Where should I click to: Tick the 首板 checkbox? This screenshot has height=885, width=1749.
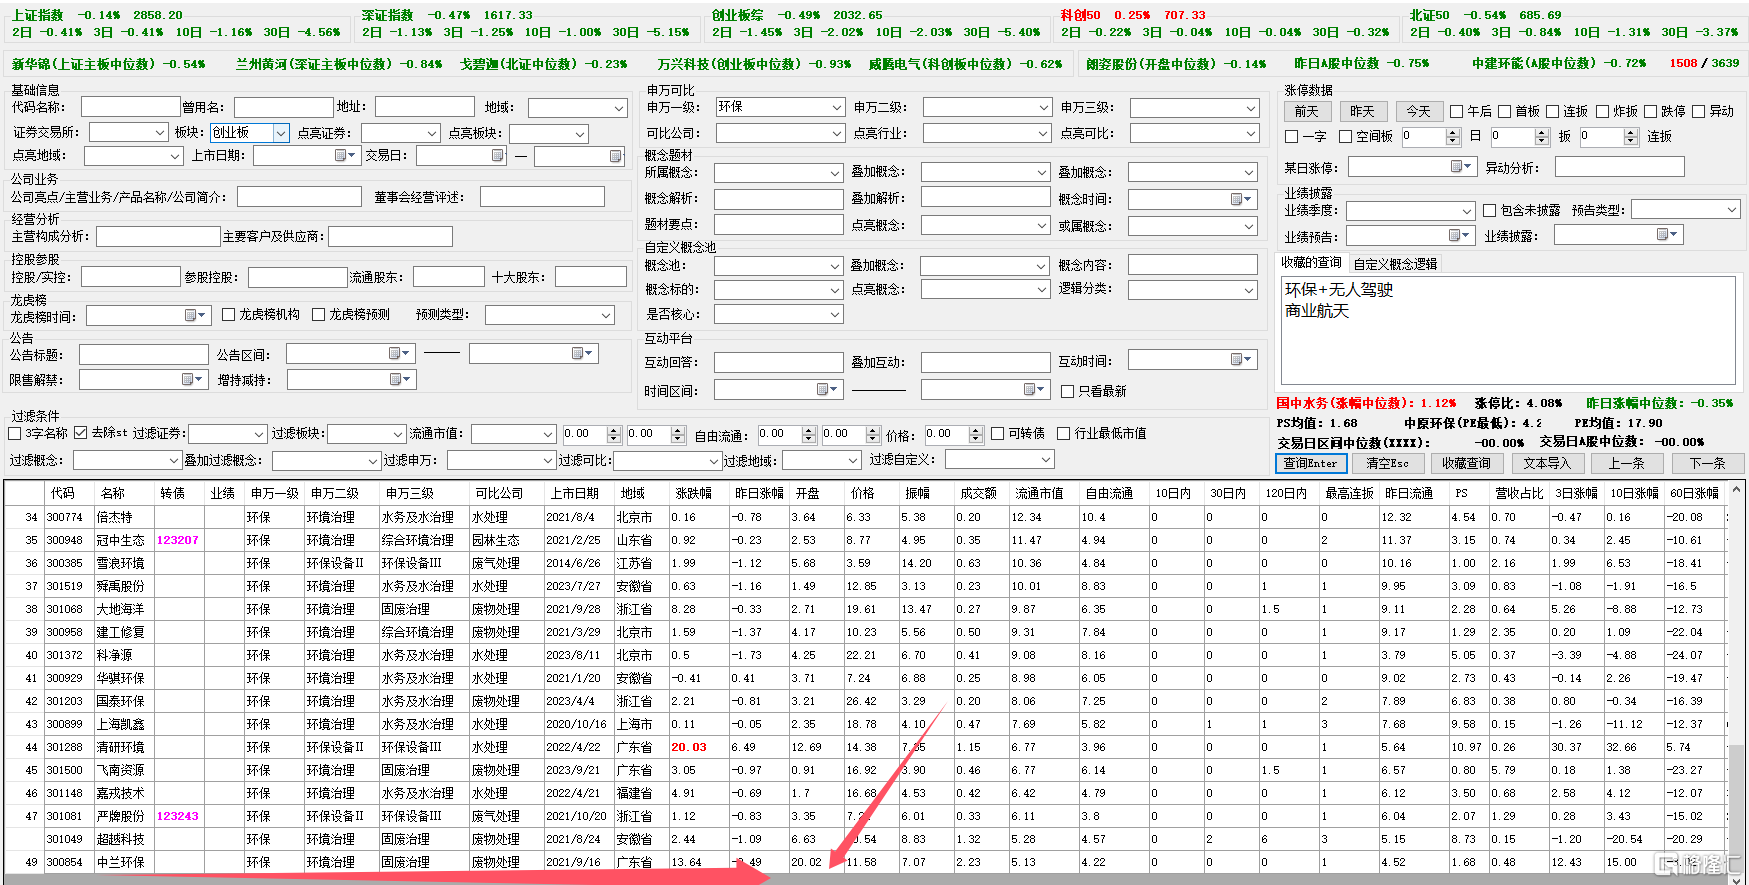(x=1504, y=111)
